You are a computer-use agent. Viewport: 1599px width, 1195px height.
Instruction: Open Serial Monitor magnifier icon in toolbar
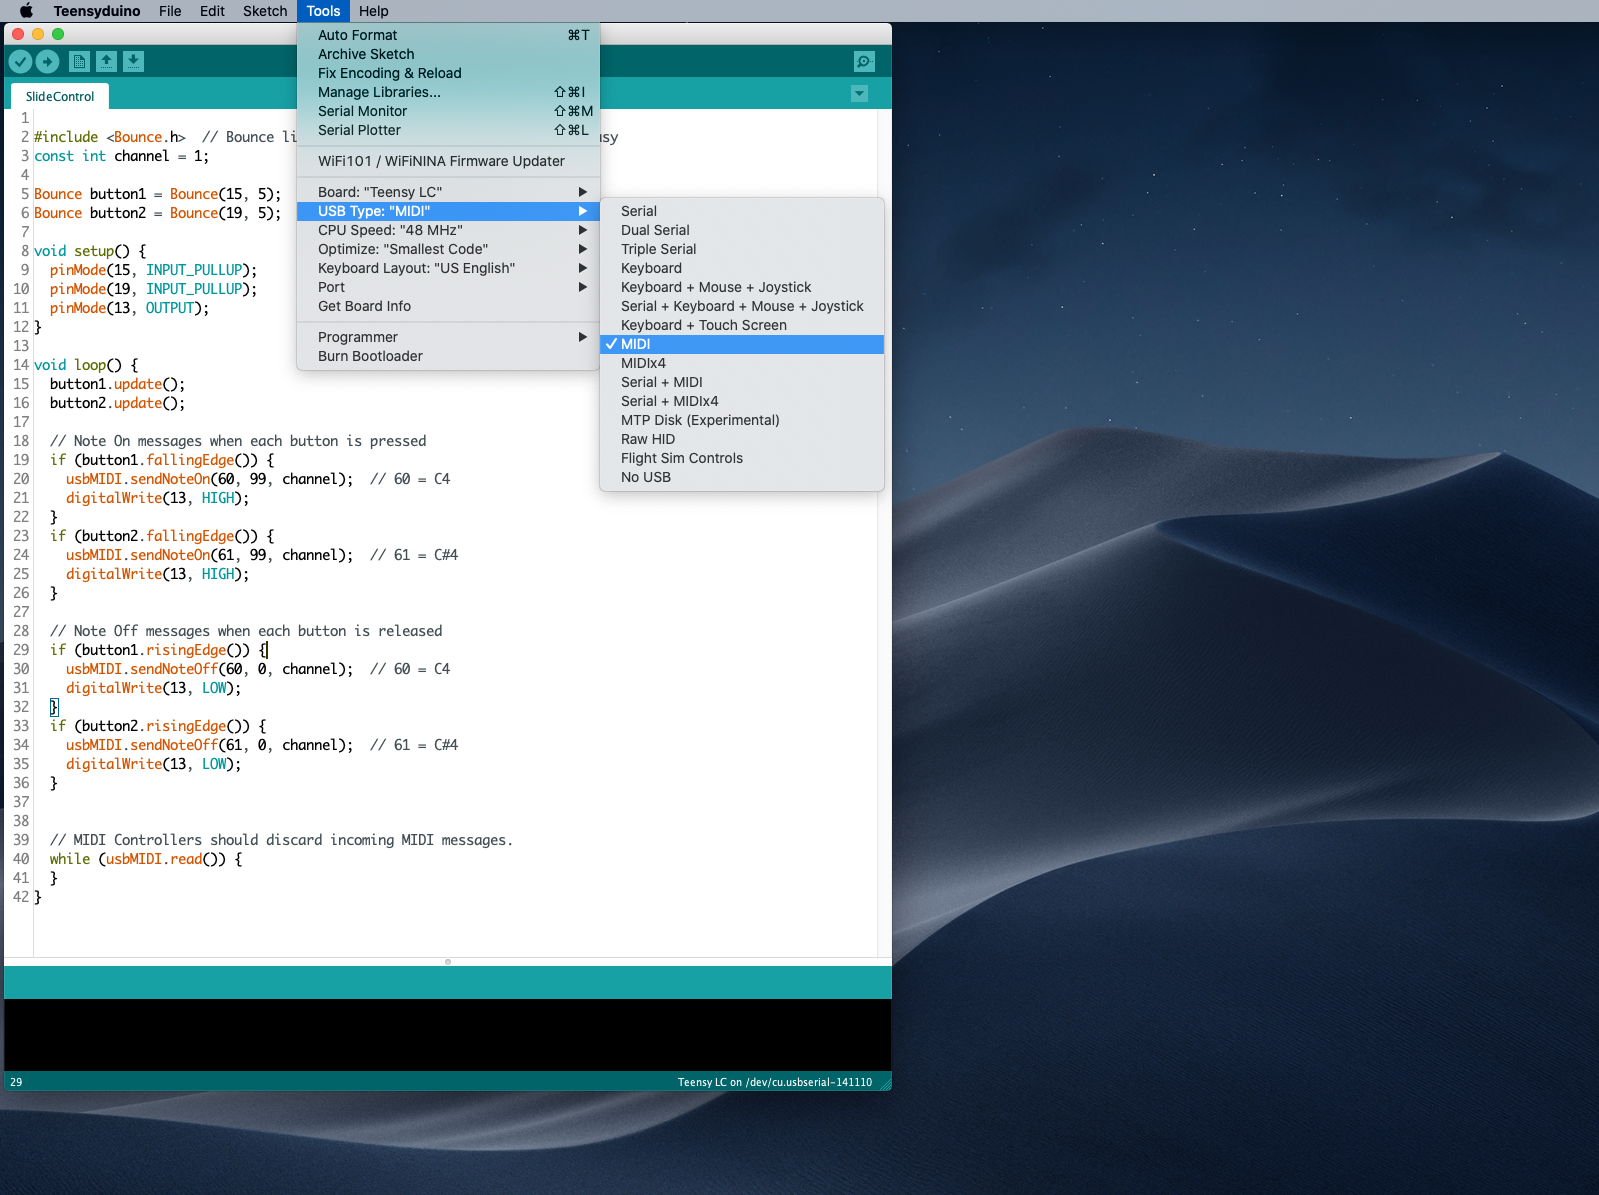pos(864,62)
